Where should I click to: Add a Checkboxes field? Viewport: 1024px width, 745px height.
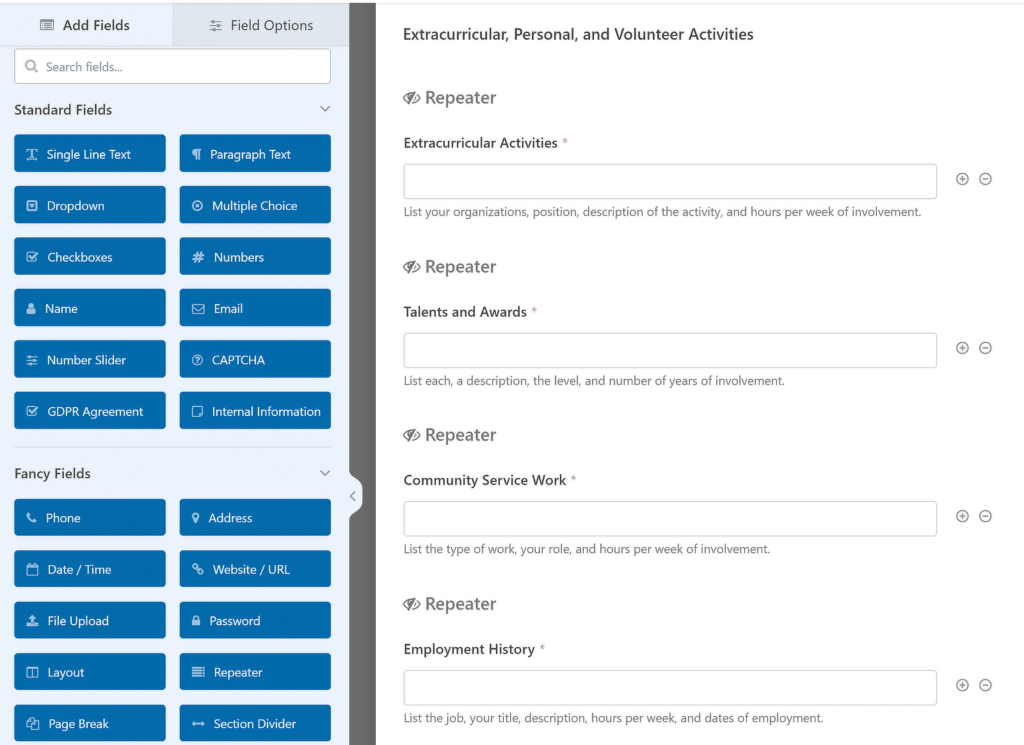(x=89, y=256)
